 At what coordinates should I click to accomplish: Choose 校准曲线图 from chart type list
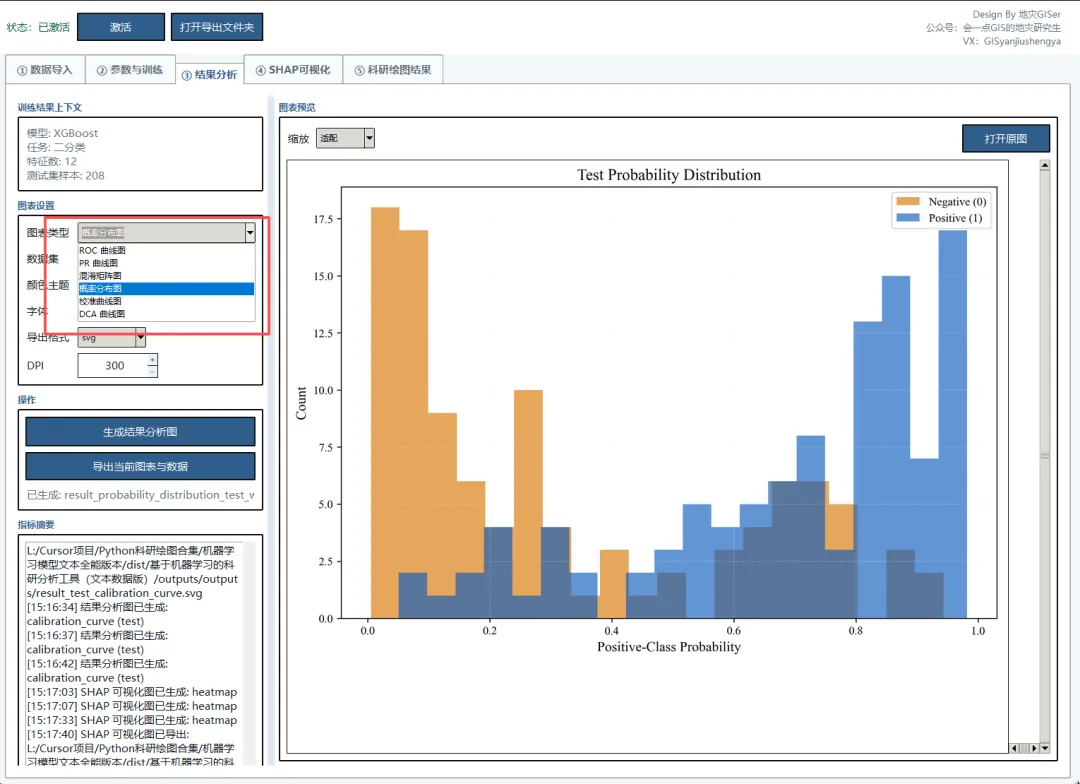166,301
